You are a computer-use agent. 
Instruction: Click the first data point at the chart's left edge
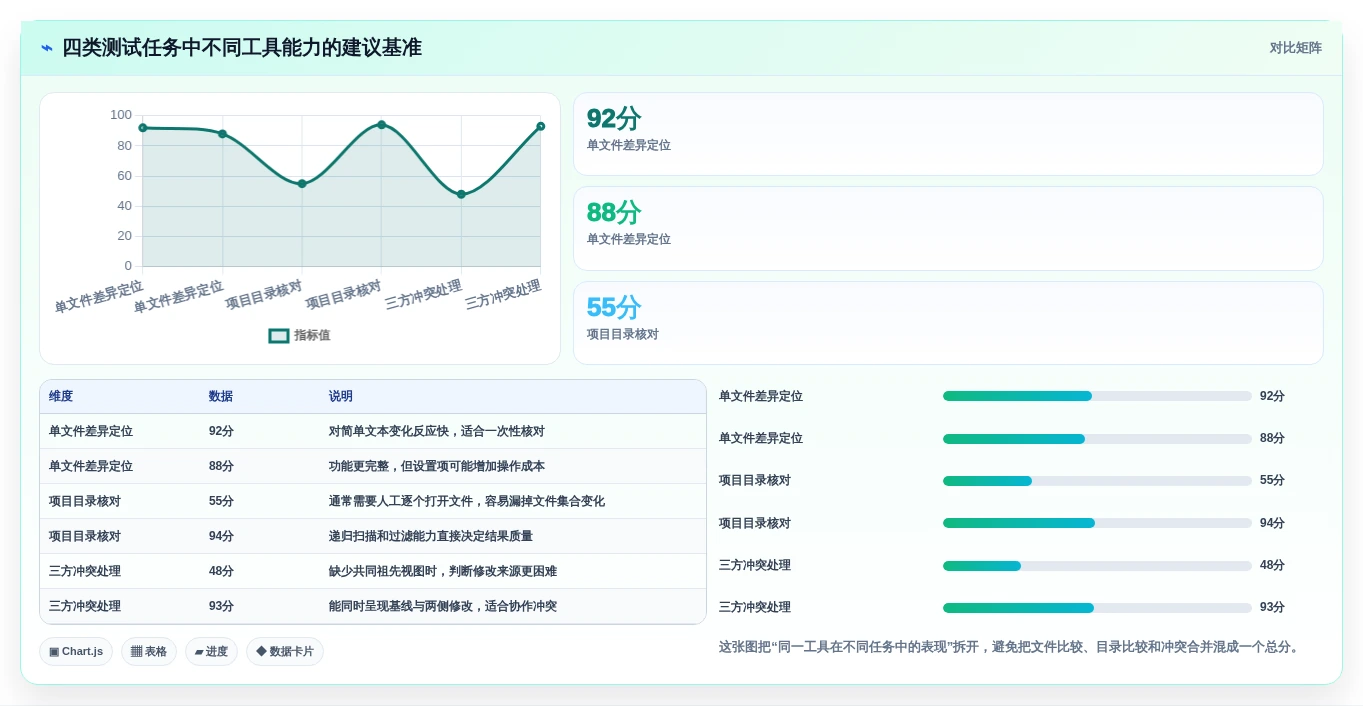coord(143,128)
